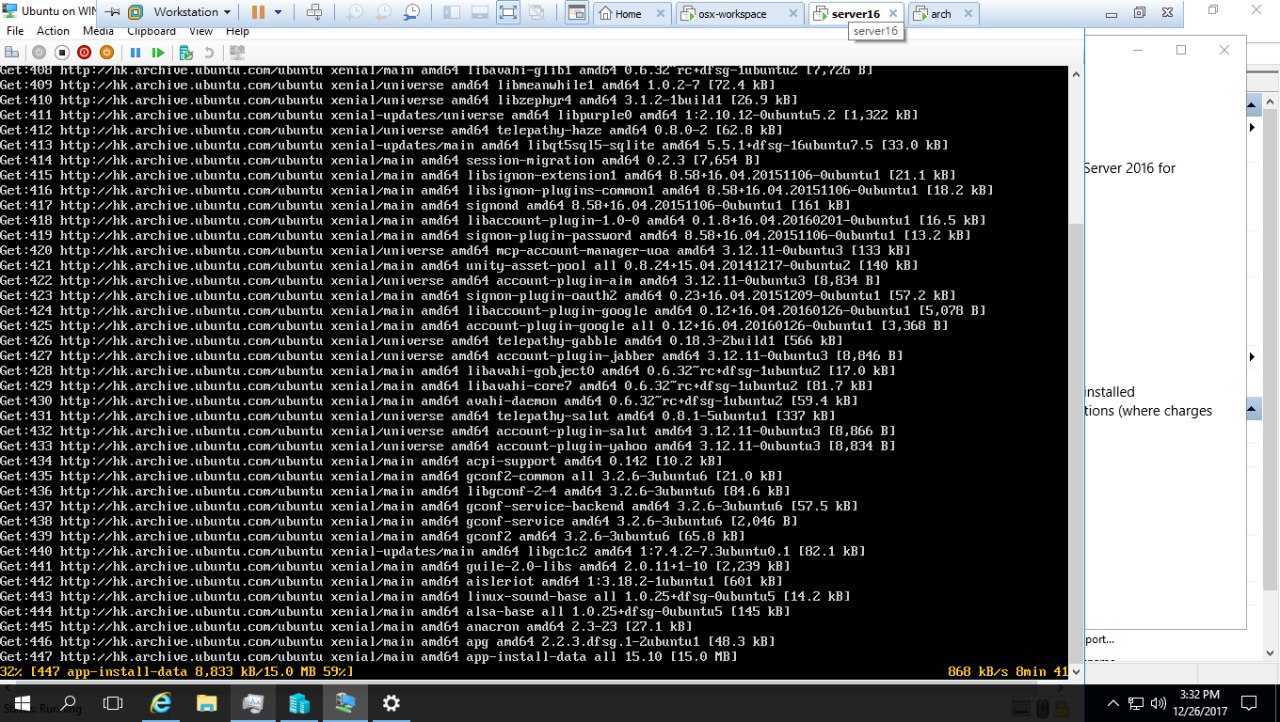Save the VM state with orange icon
Image resolution: width=1280 pixels, height=722 pixels.
tap(106, 52)
